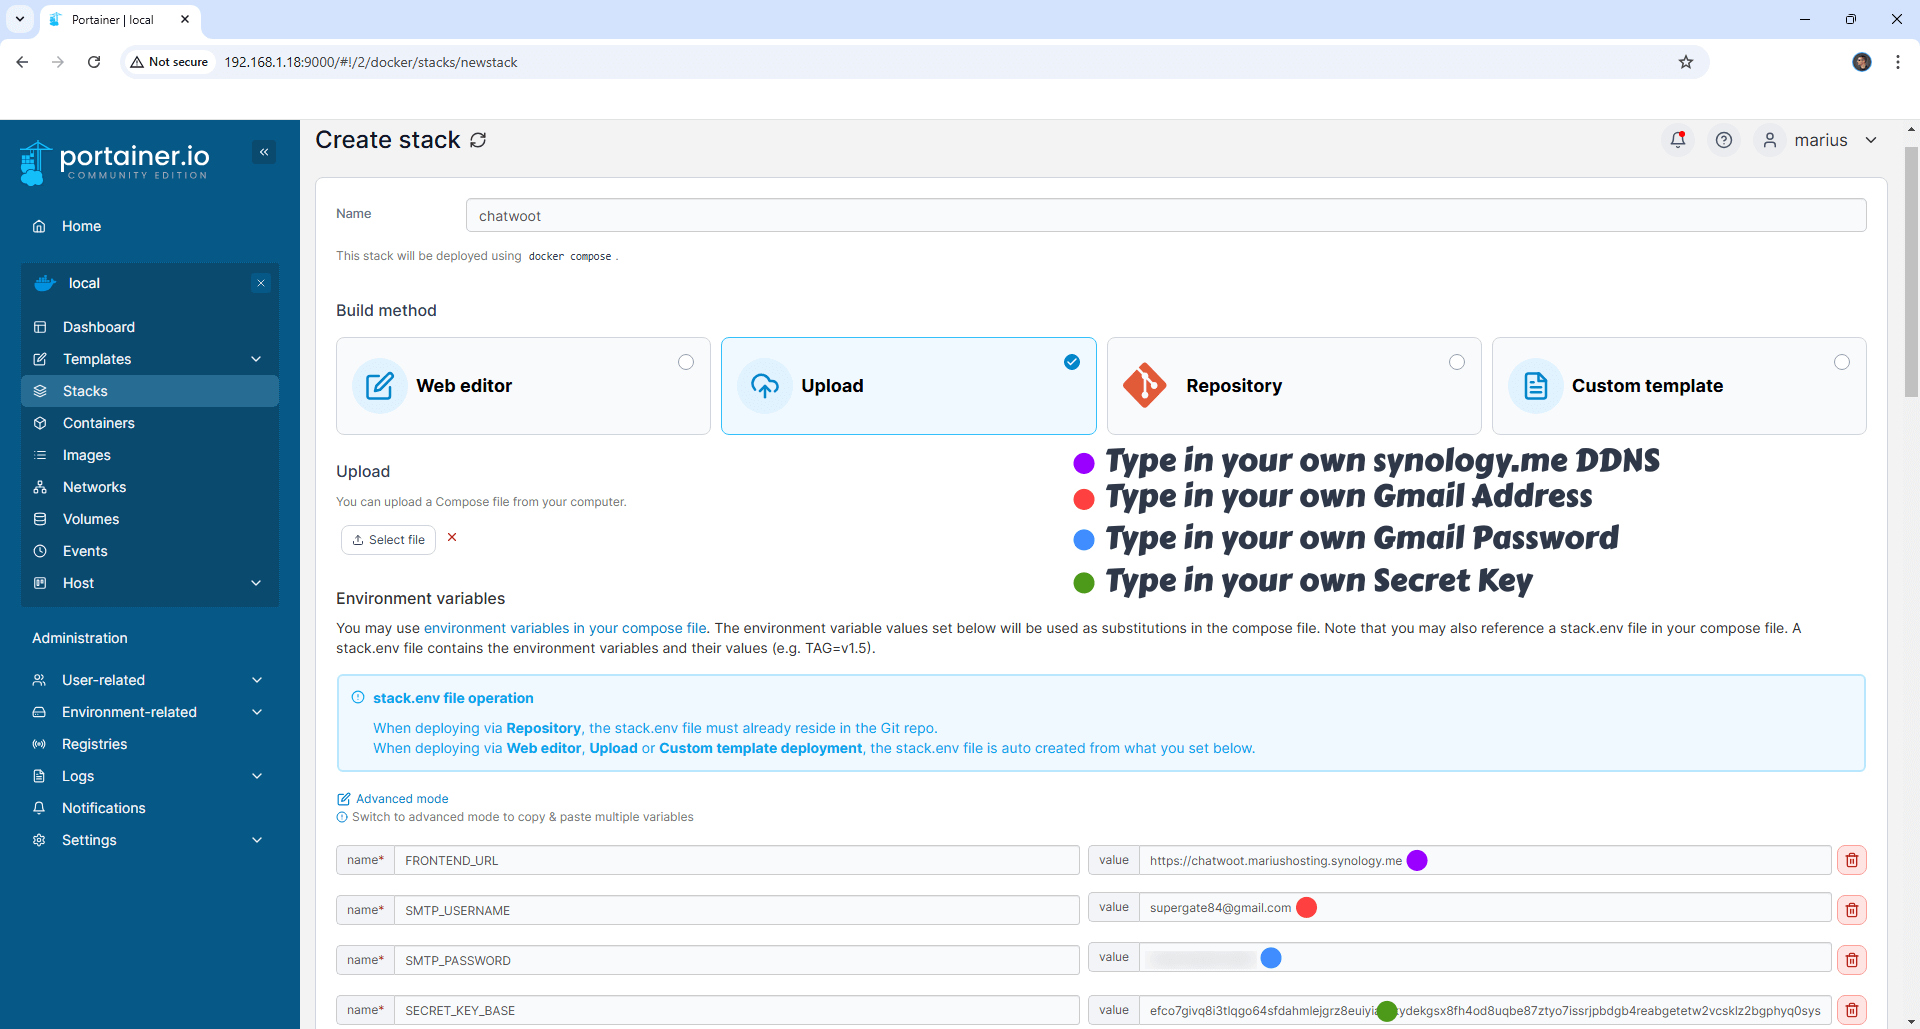Click the stack Name input field
Viewport: 1920px width, 1029px height.
[1166, 215]
